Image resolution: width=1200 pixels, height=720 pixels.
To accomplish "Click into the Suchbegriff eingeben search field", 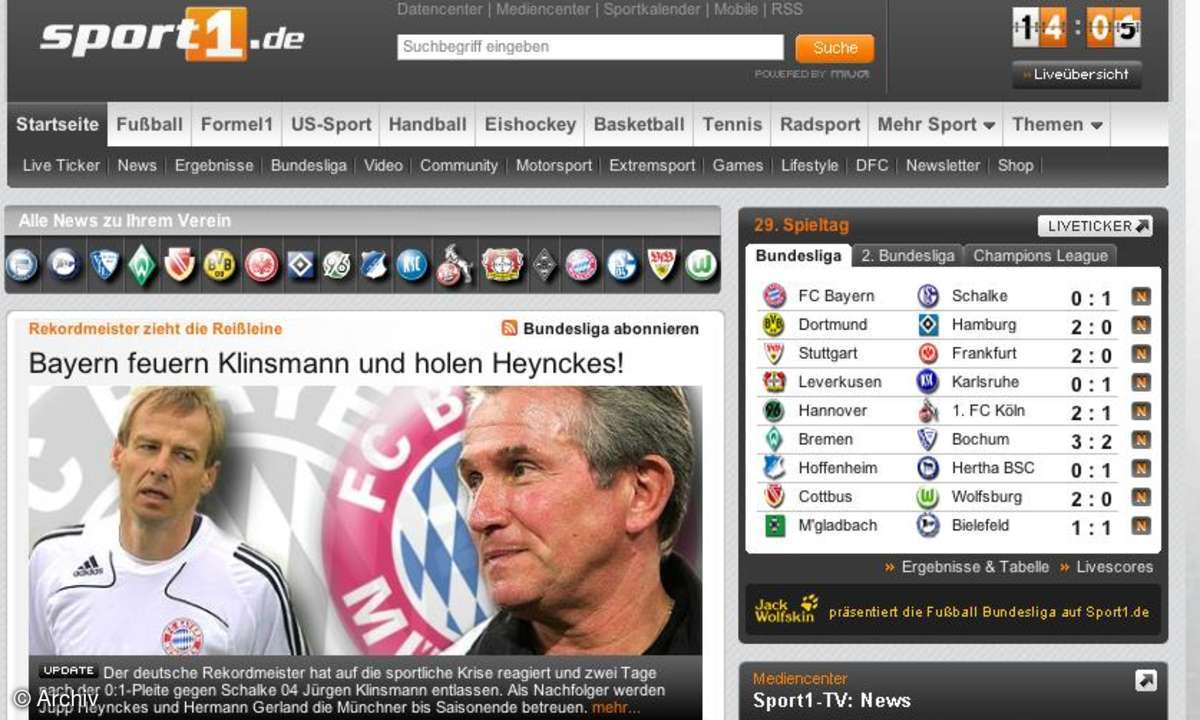I will pyautogui.click(x=590, y=47).
